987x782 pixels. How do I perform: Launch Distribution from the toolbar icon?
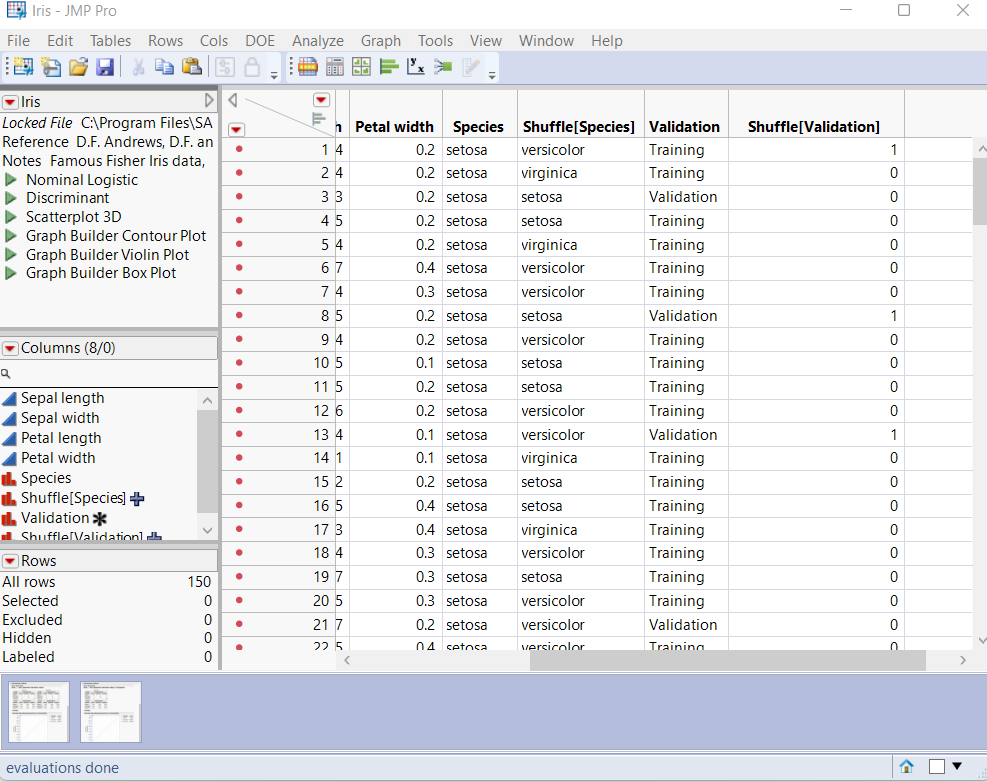(388, 67)
